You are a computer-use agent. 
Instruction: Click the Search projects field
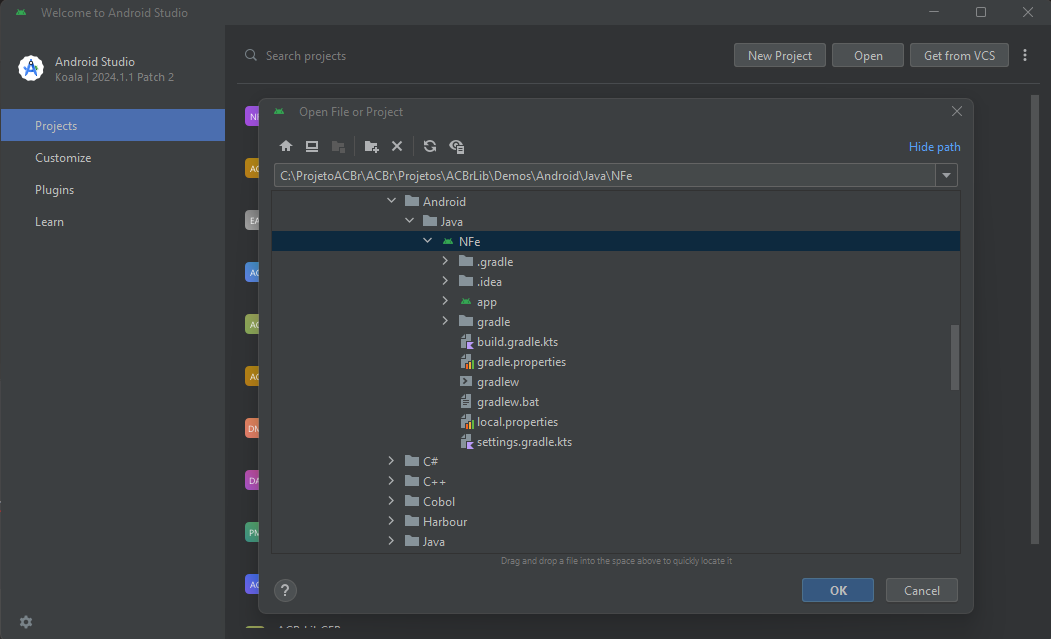click(306, 56)
